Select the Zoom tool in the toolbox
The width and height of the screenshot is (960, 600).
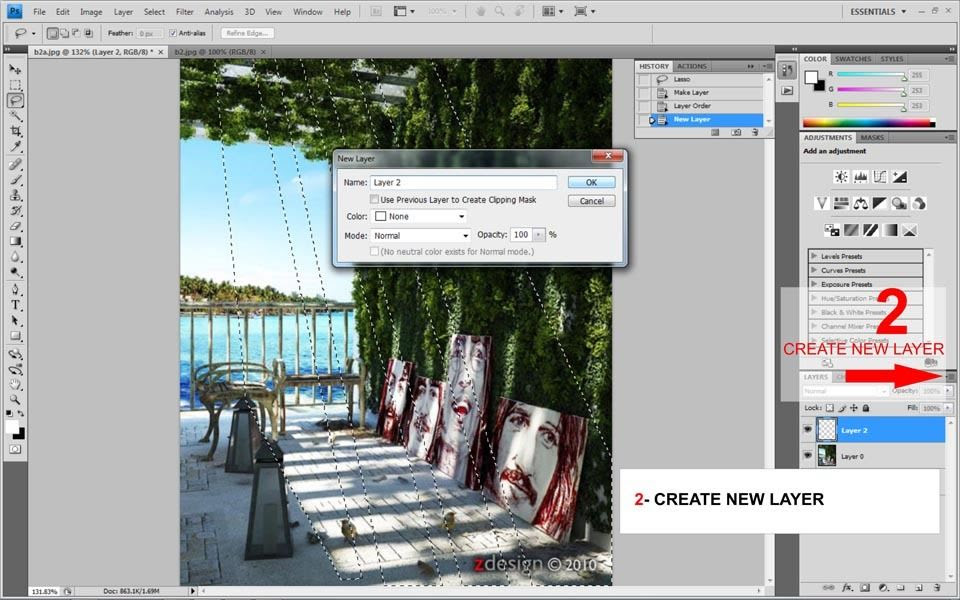15,400
